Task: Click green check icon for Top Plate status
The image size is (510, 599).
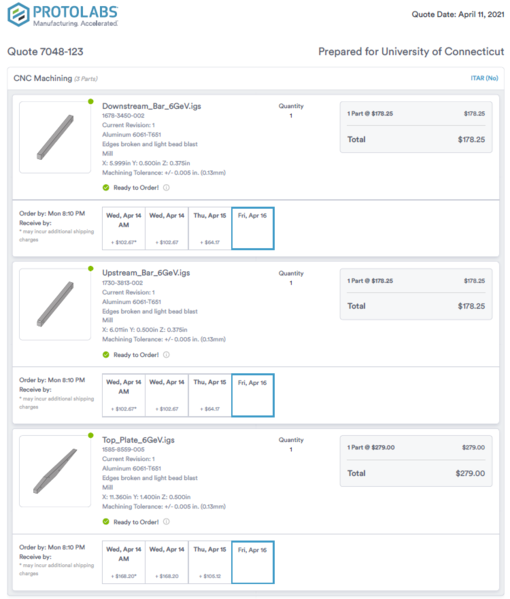Action: [x=106, y=522]
